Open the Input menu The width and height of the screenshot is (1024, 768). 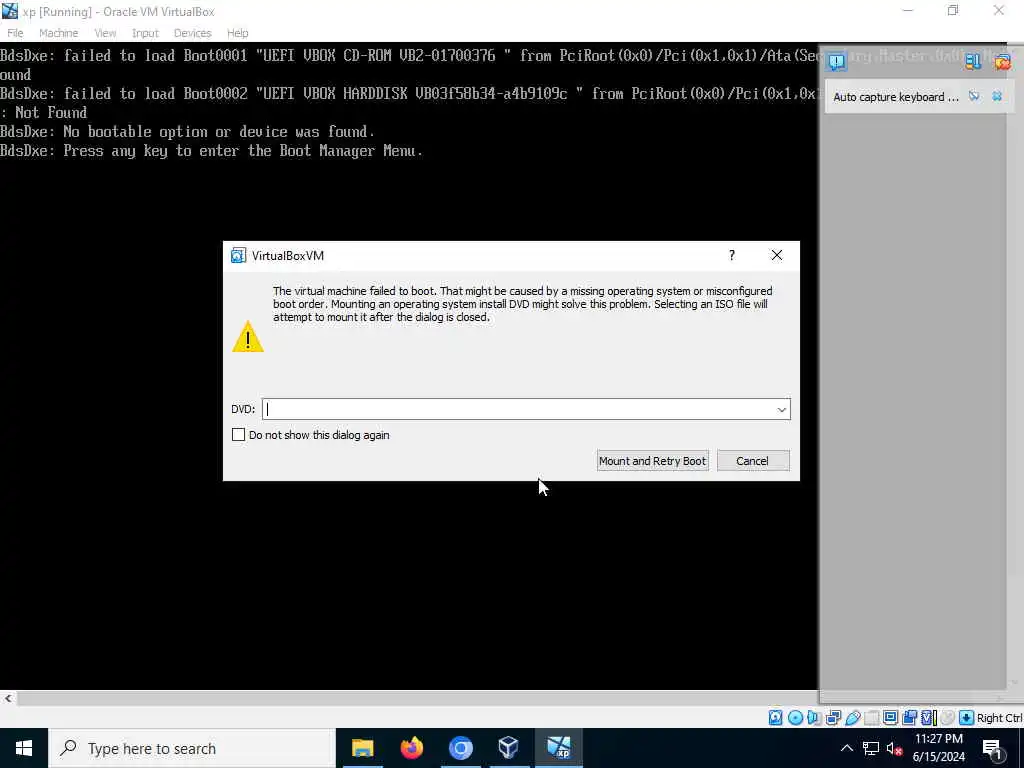click(145, 33)
